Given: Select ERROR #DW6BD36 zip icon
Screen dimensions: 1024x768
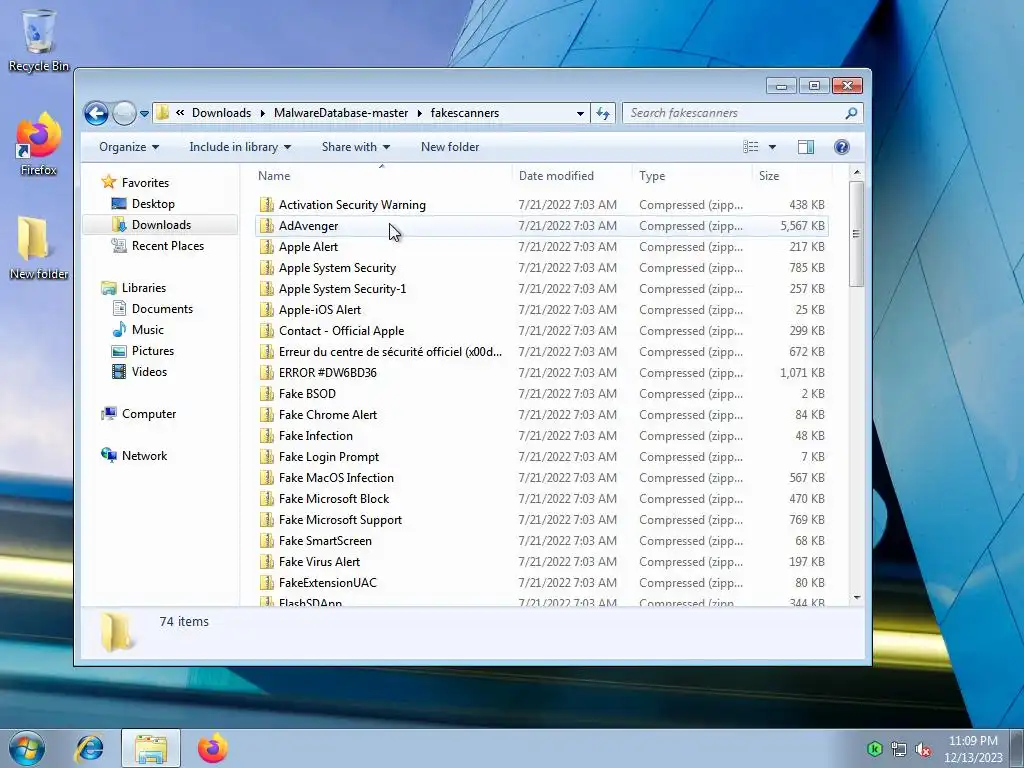Looking at the screenshot, I should pos(266,373).
